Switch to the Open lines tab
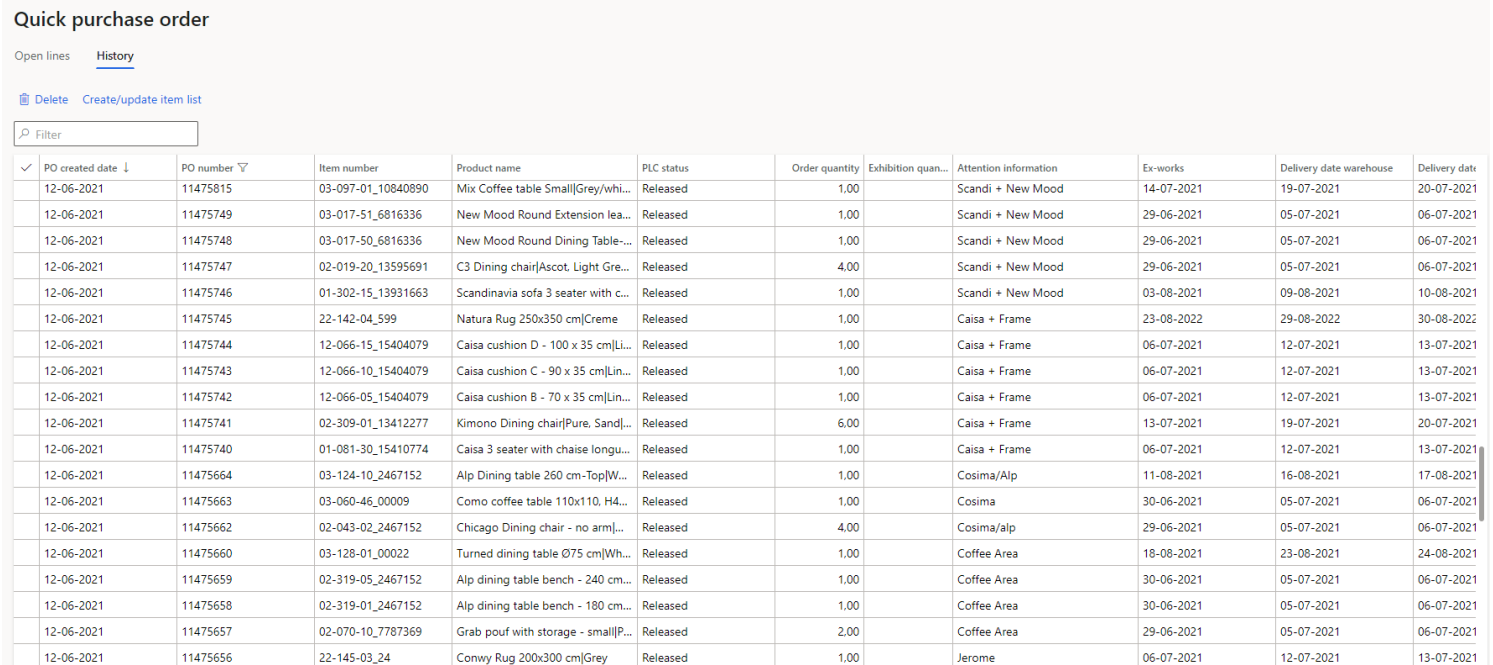 (42, 56)
